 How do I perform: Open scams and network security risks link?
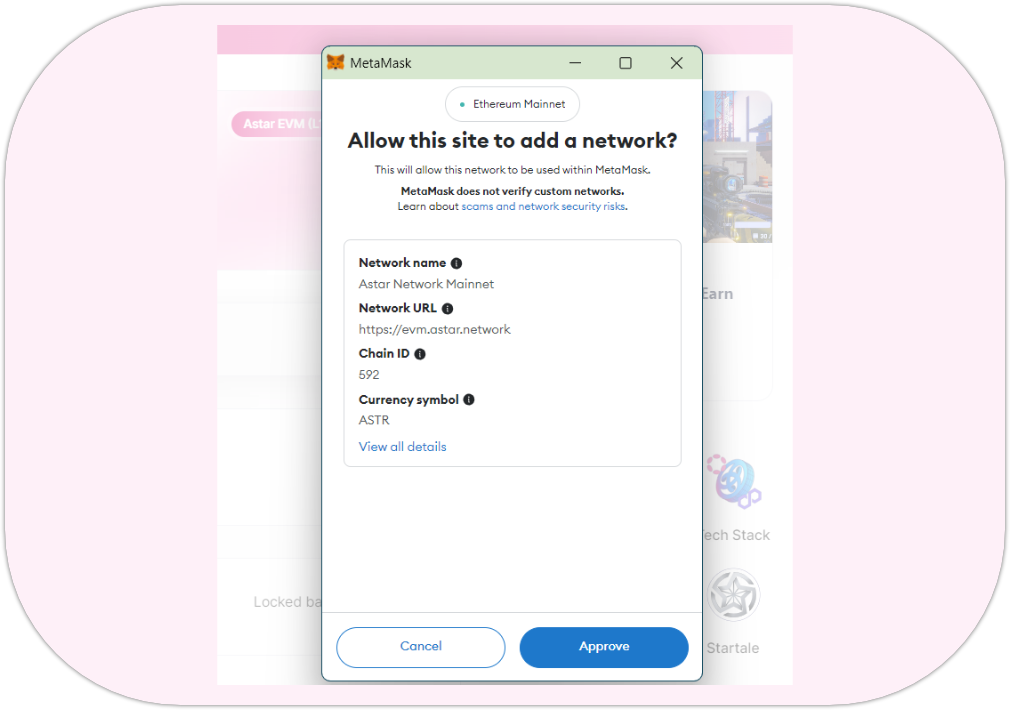[543, 207]
